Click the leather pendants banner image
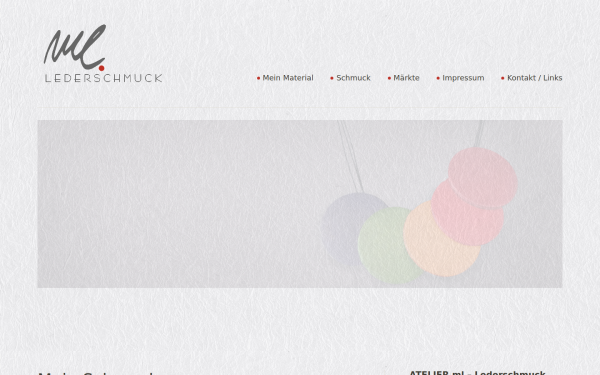This screenshot has width=600, height=375. [300, 204]
